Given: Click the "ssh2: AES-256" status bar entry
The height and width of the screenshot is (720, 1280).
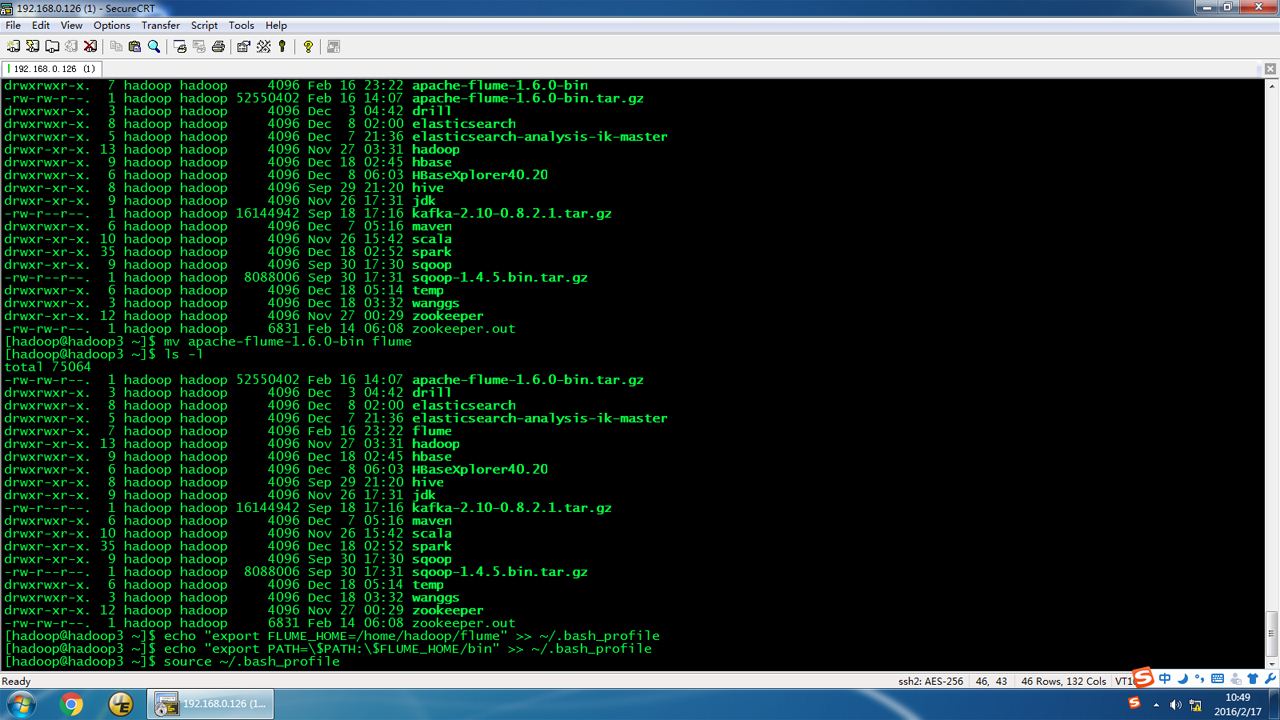Looking at the screenshot, I should click(931, 681).
